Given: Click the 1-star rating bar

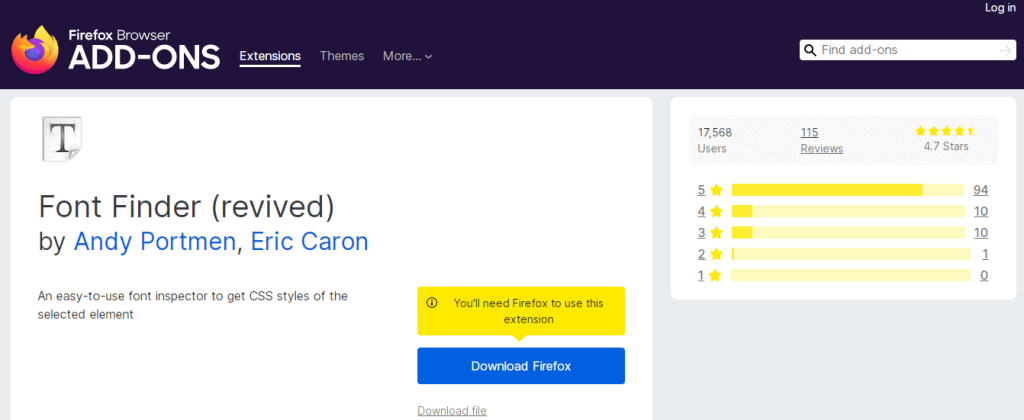Looking at the screenshot, I should tap(850, 276).
